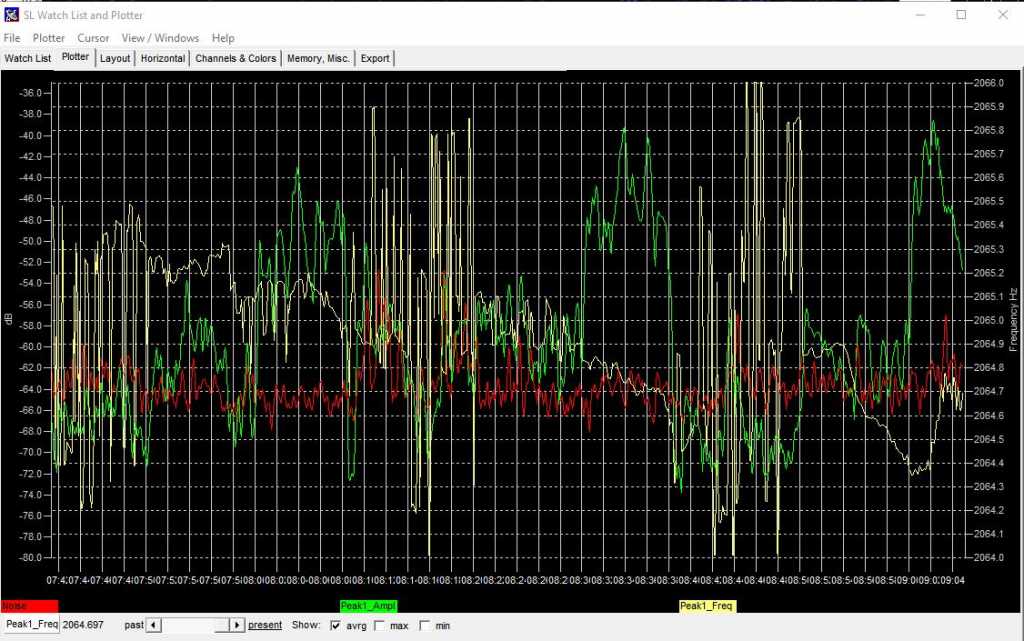Click the 2064.0 frequency scale value

(989, 557)
